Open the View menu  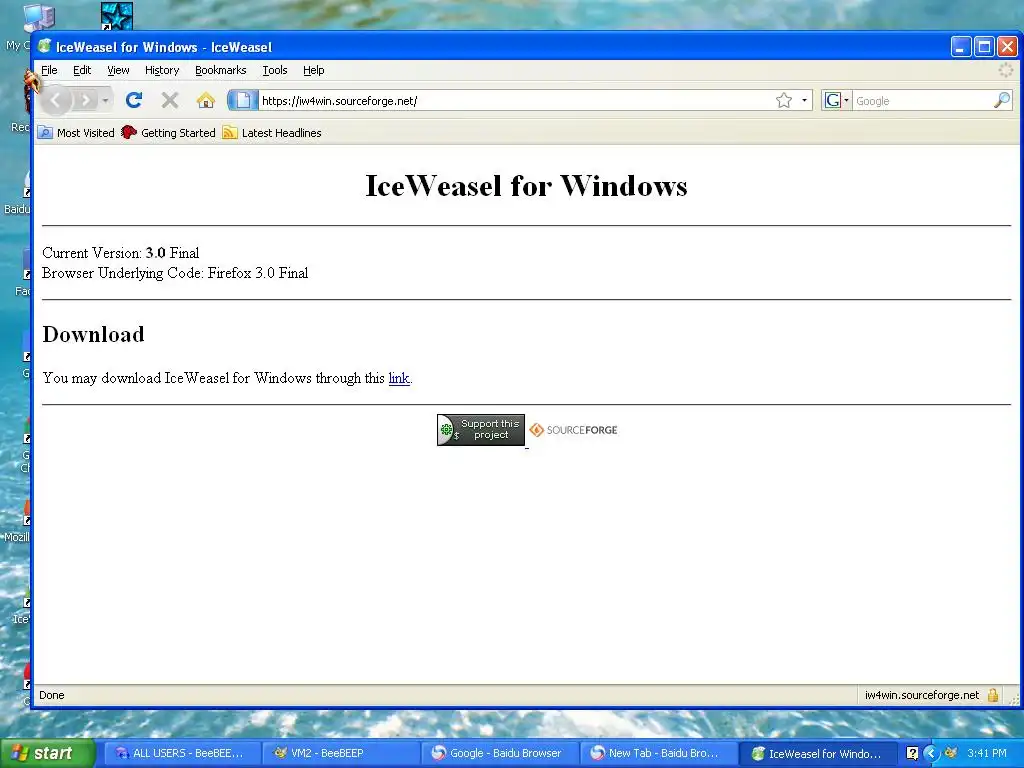(x=118, y=70)
